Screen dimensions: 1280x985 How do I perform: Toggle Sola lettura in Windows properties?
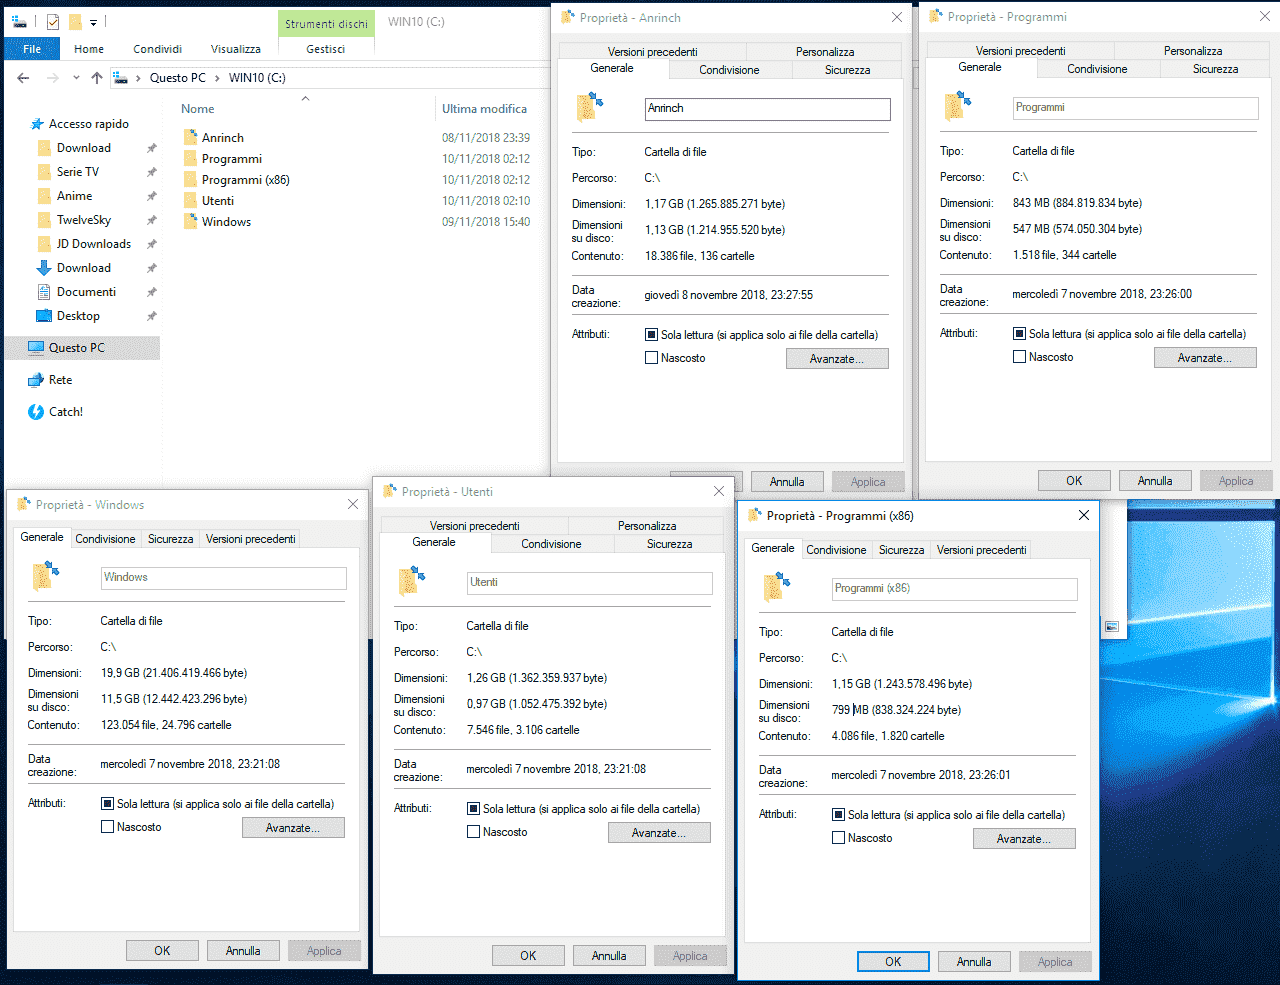click(108, 804)
